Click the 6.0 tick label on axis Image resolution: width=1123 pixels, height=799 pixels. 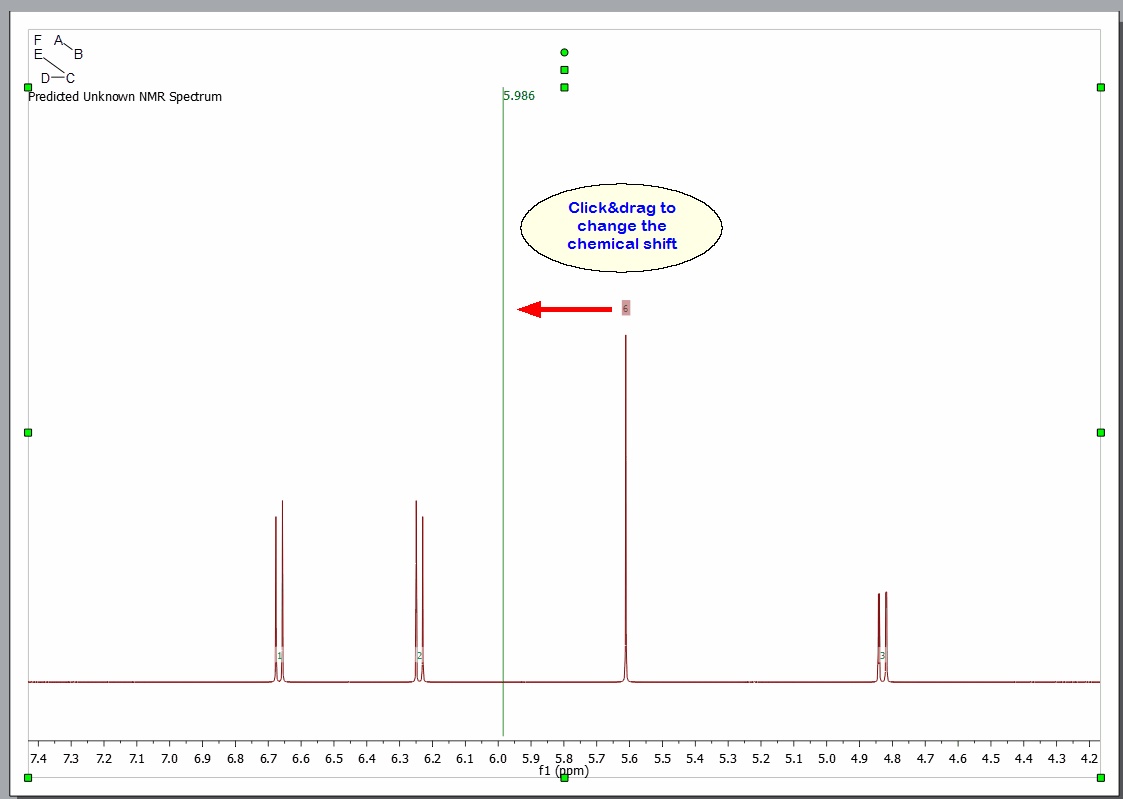tap(498, 757)
